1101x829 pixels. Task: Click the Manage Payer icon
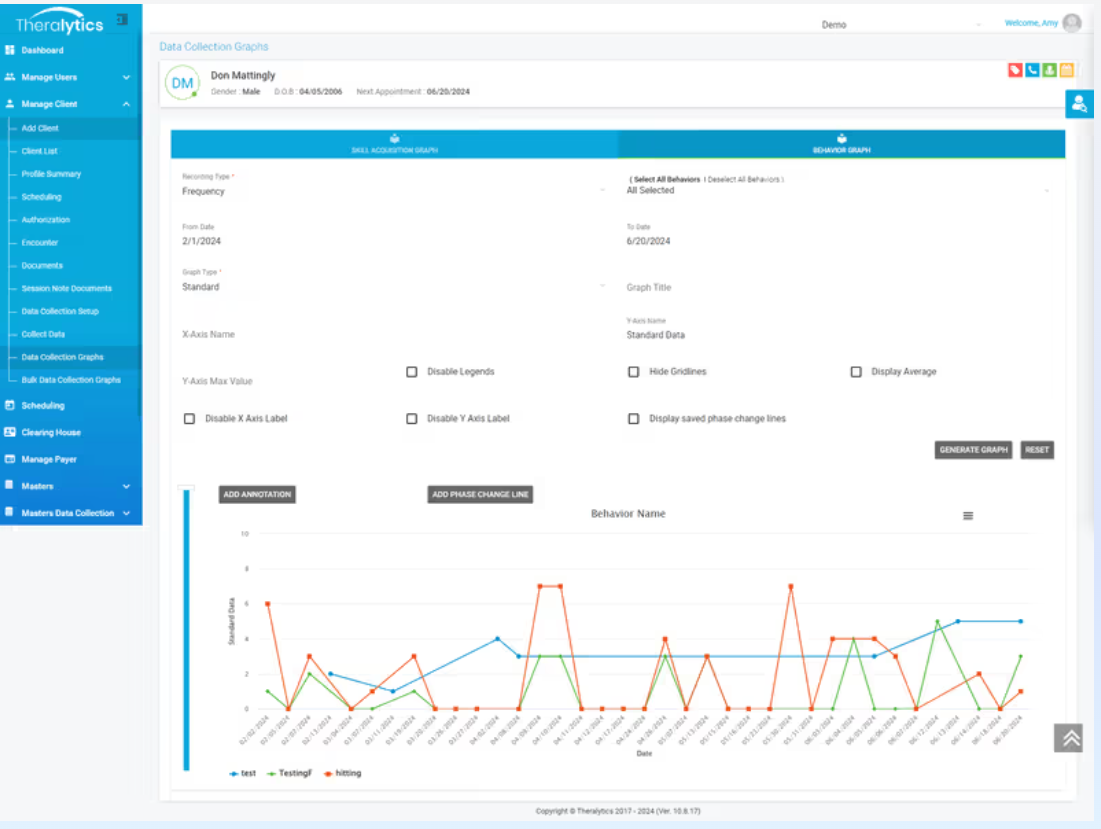pyautogui.click(x=10, y=458)
